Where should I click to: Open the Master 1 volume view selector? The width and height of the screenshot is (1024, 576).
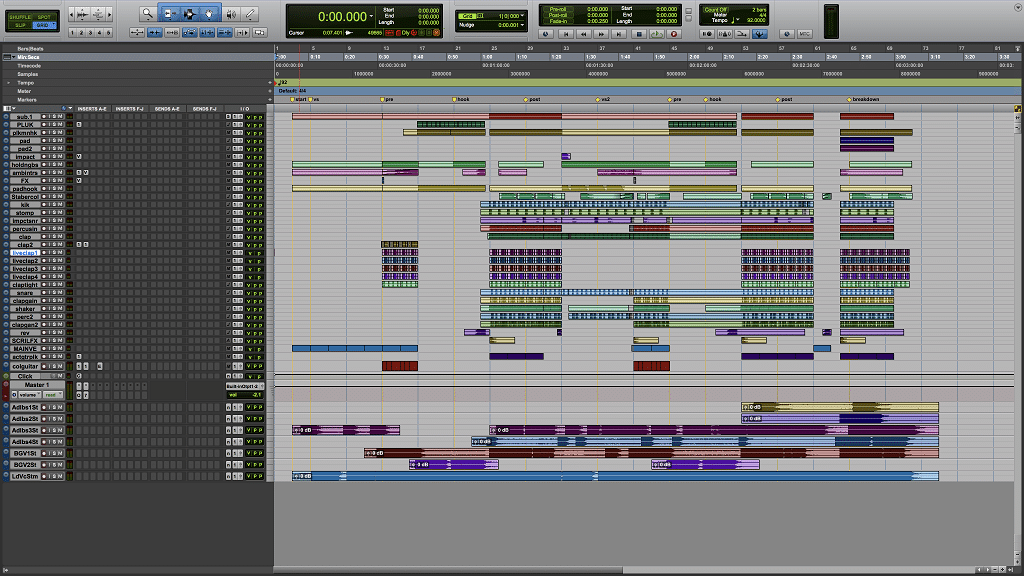coord(30,395)
